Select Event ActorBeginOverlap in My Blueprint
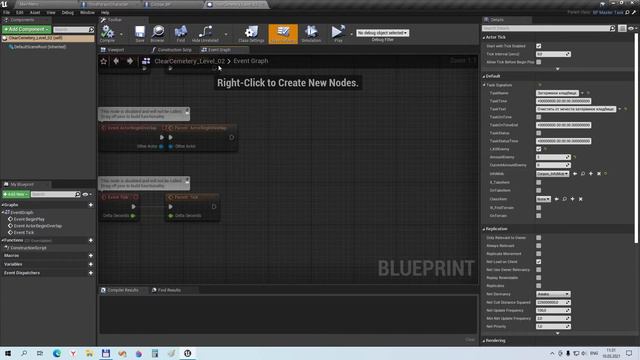 pos(38,226)
